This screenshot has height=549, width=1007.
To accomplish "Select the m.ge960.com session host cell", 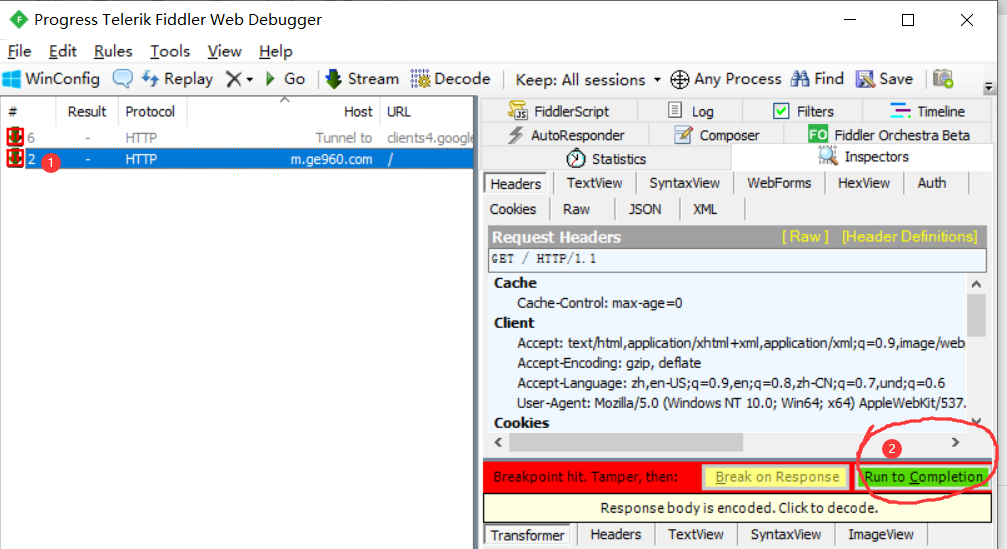I will pyautogui.click(x=331, y=159).
